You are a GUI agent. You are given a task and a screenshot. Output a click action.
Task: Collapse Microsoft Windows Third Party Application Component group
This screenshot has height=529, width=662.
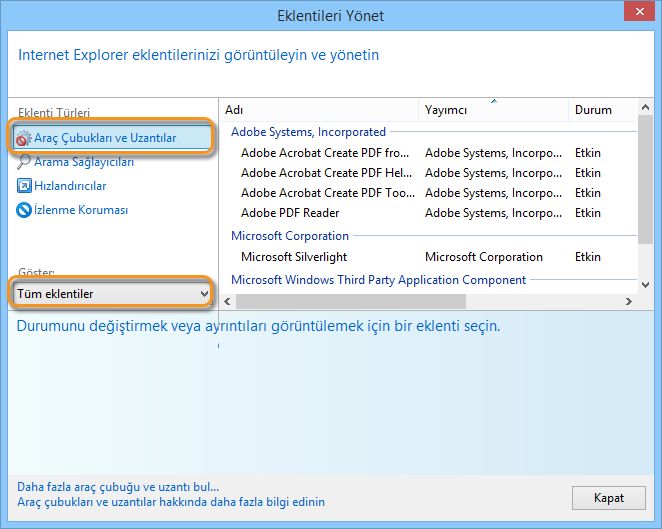click(x=378, y=279)
